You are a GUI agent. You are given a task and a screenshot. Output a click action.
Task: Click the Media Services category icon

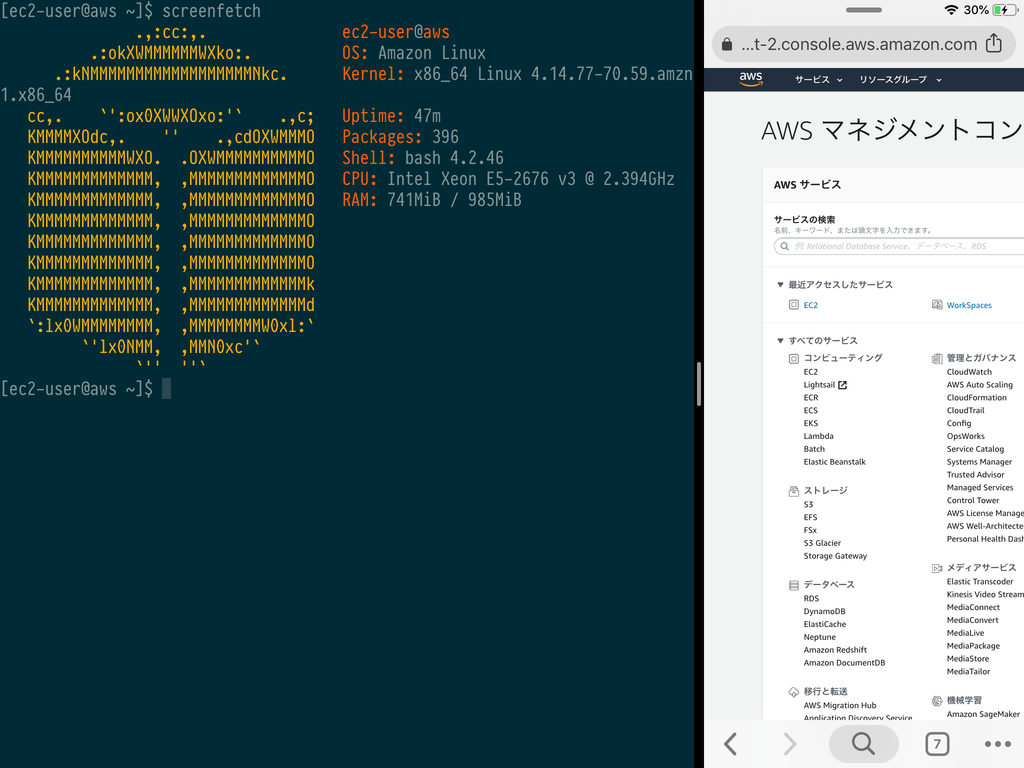coord(937,568)
